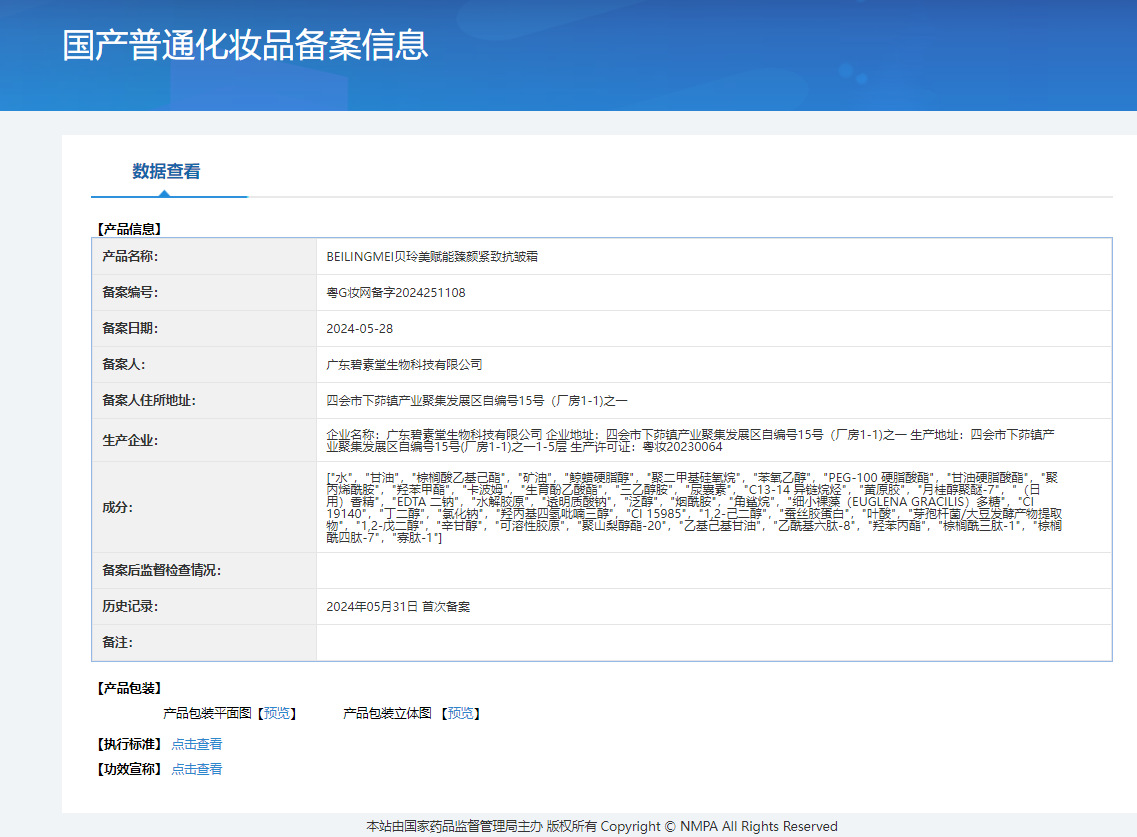Viewport: 1137px width, 837px height.
Task: Click the empty 备案后监督检查情况 value cell
Action: click(x=713, y=571)
